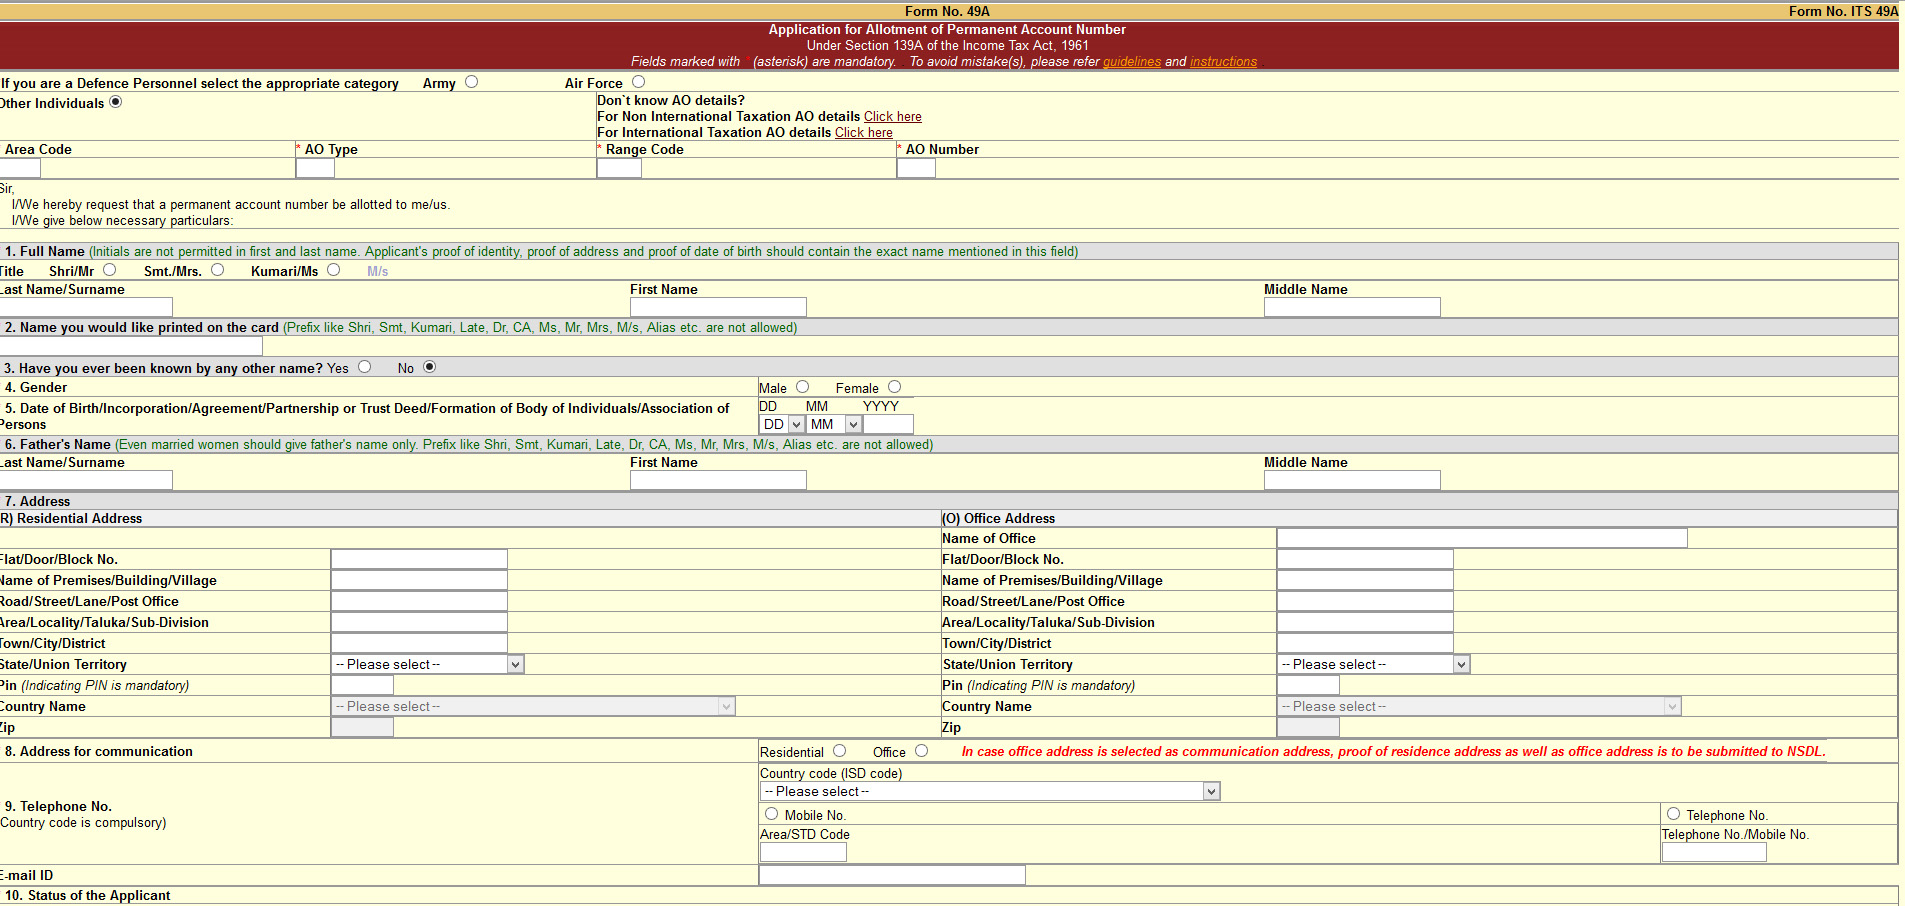The image size is (1905, 906).
Task: Choose Shri/Mr title option
Action: 110,270
